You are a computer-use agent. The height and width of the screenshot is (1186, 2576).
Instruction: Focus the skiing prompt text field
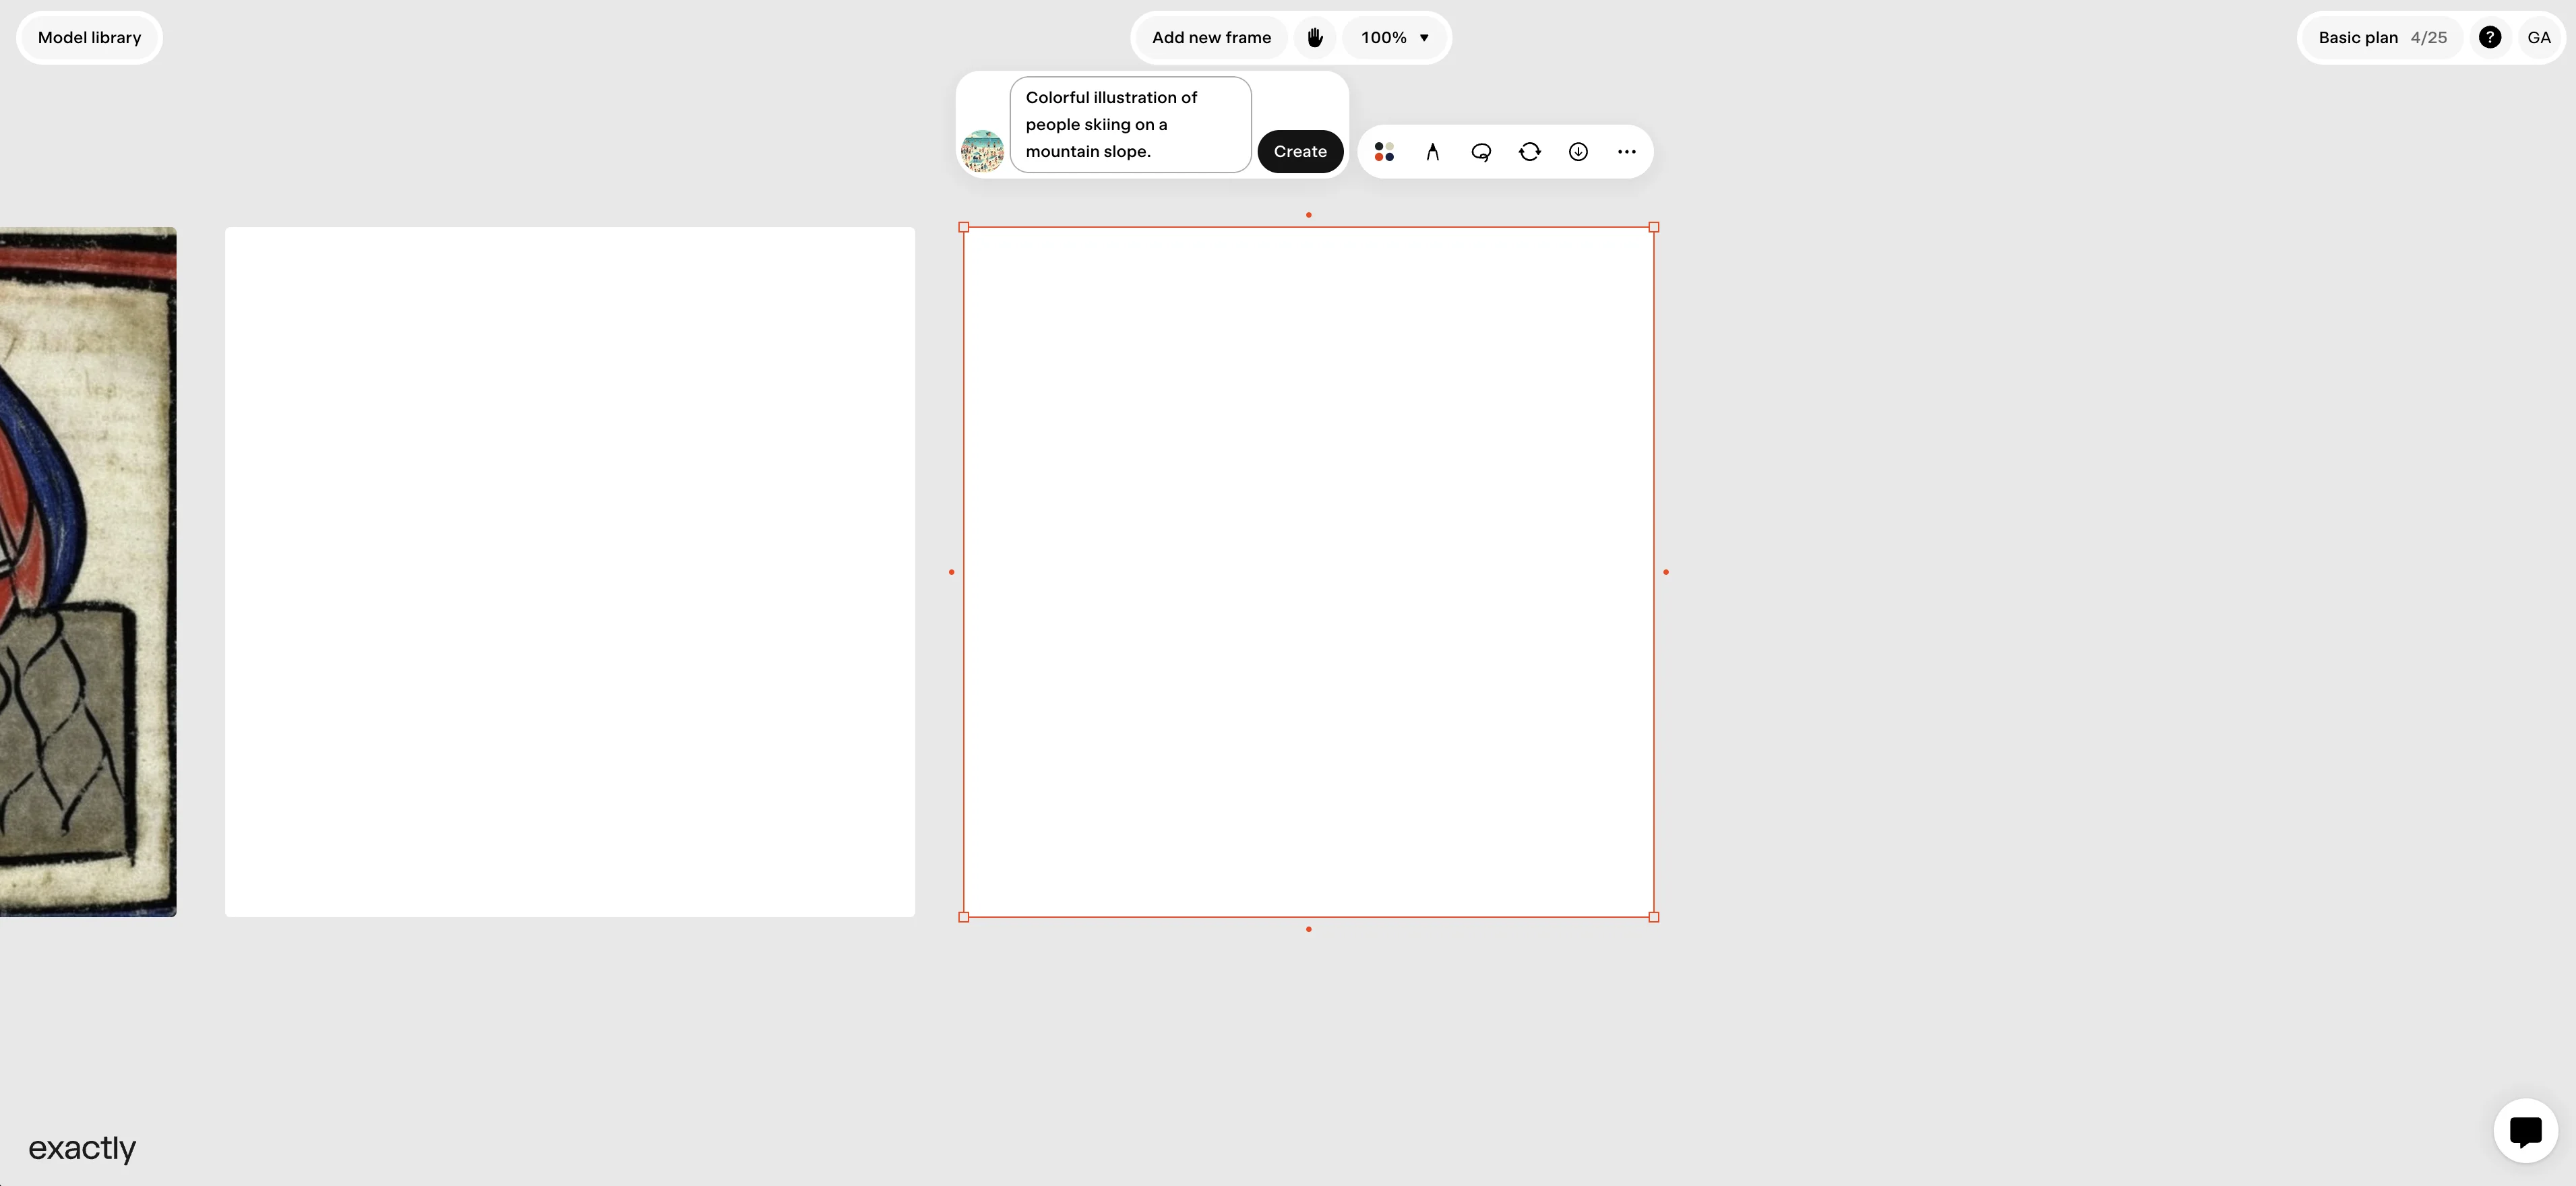[x=1130, y=125]
